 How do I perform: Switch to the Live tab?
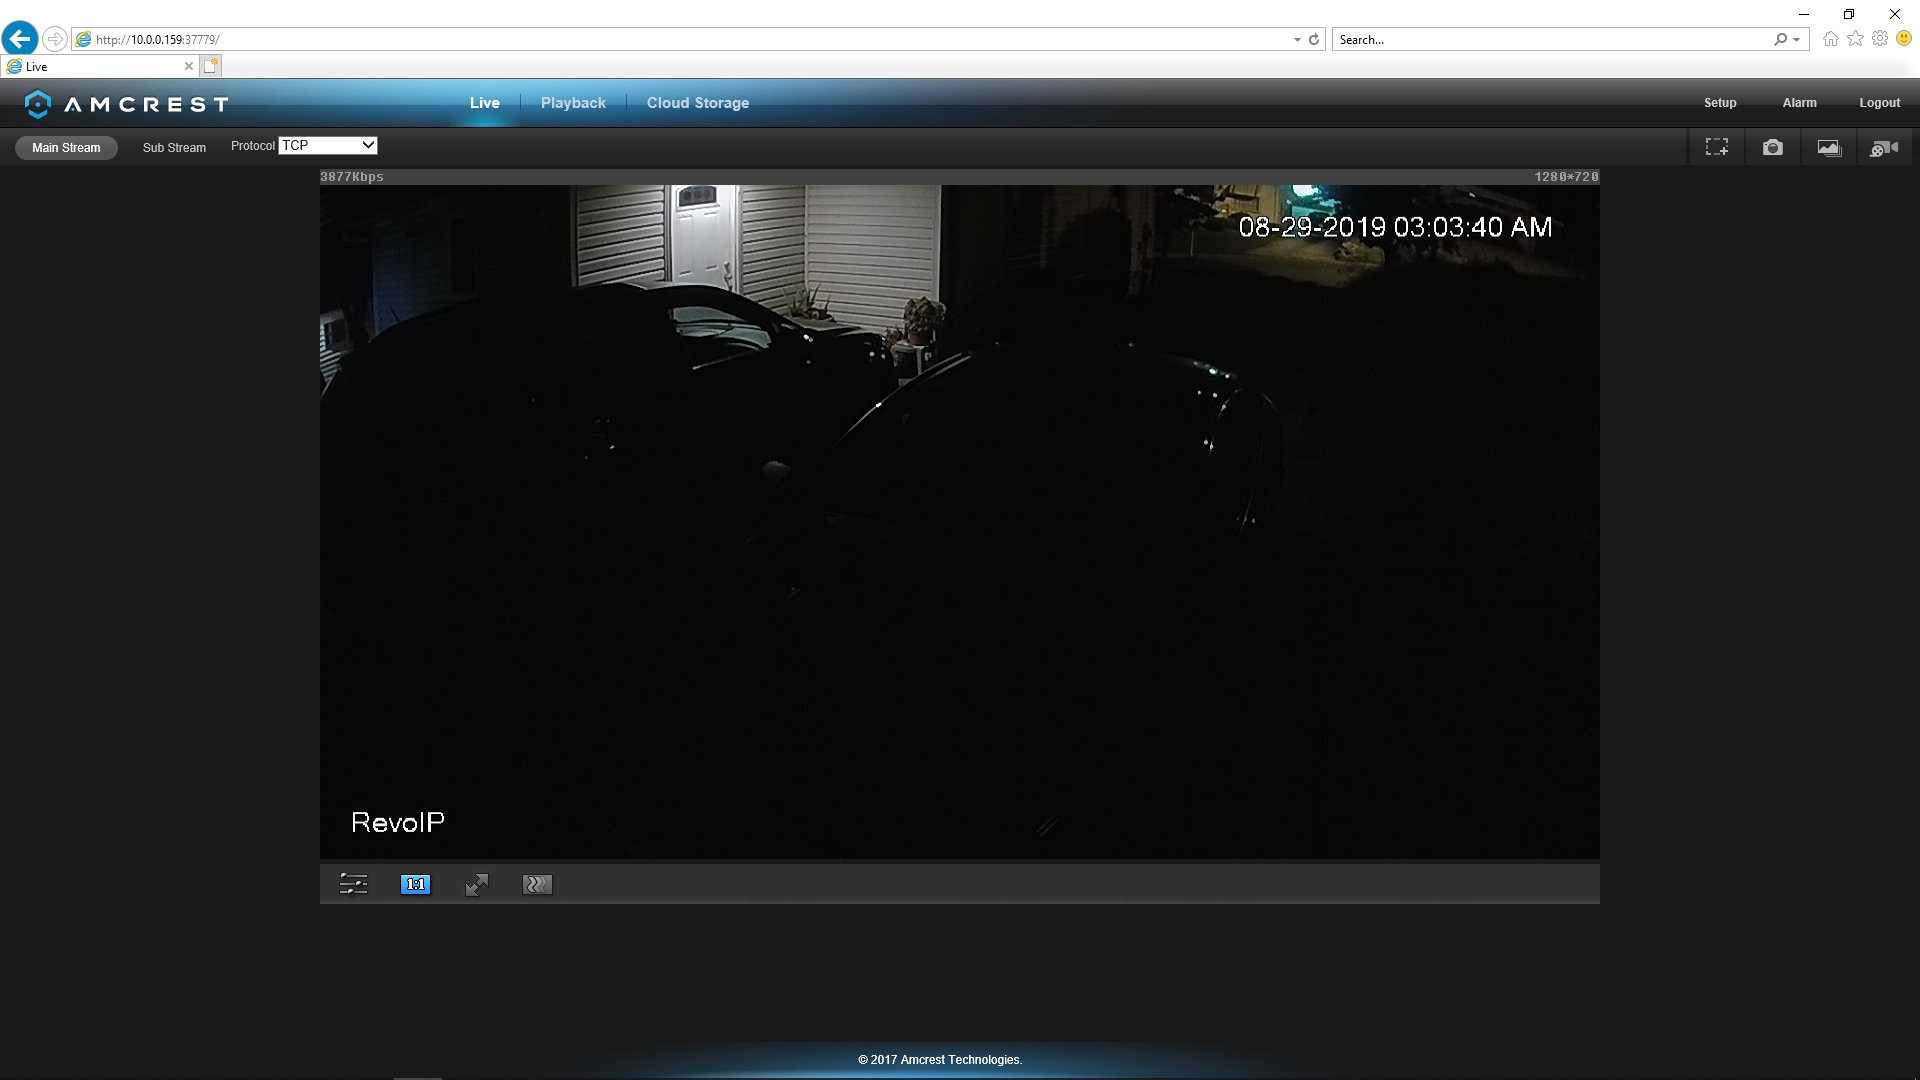pos(485,103)
